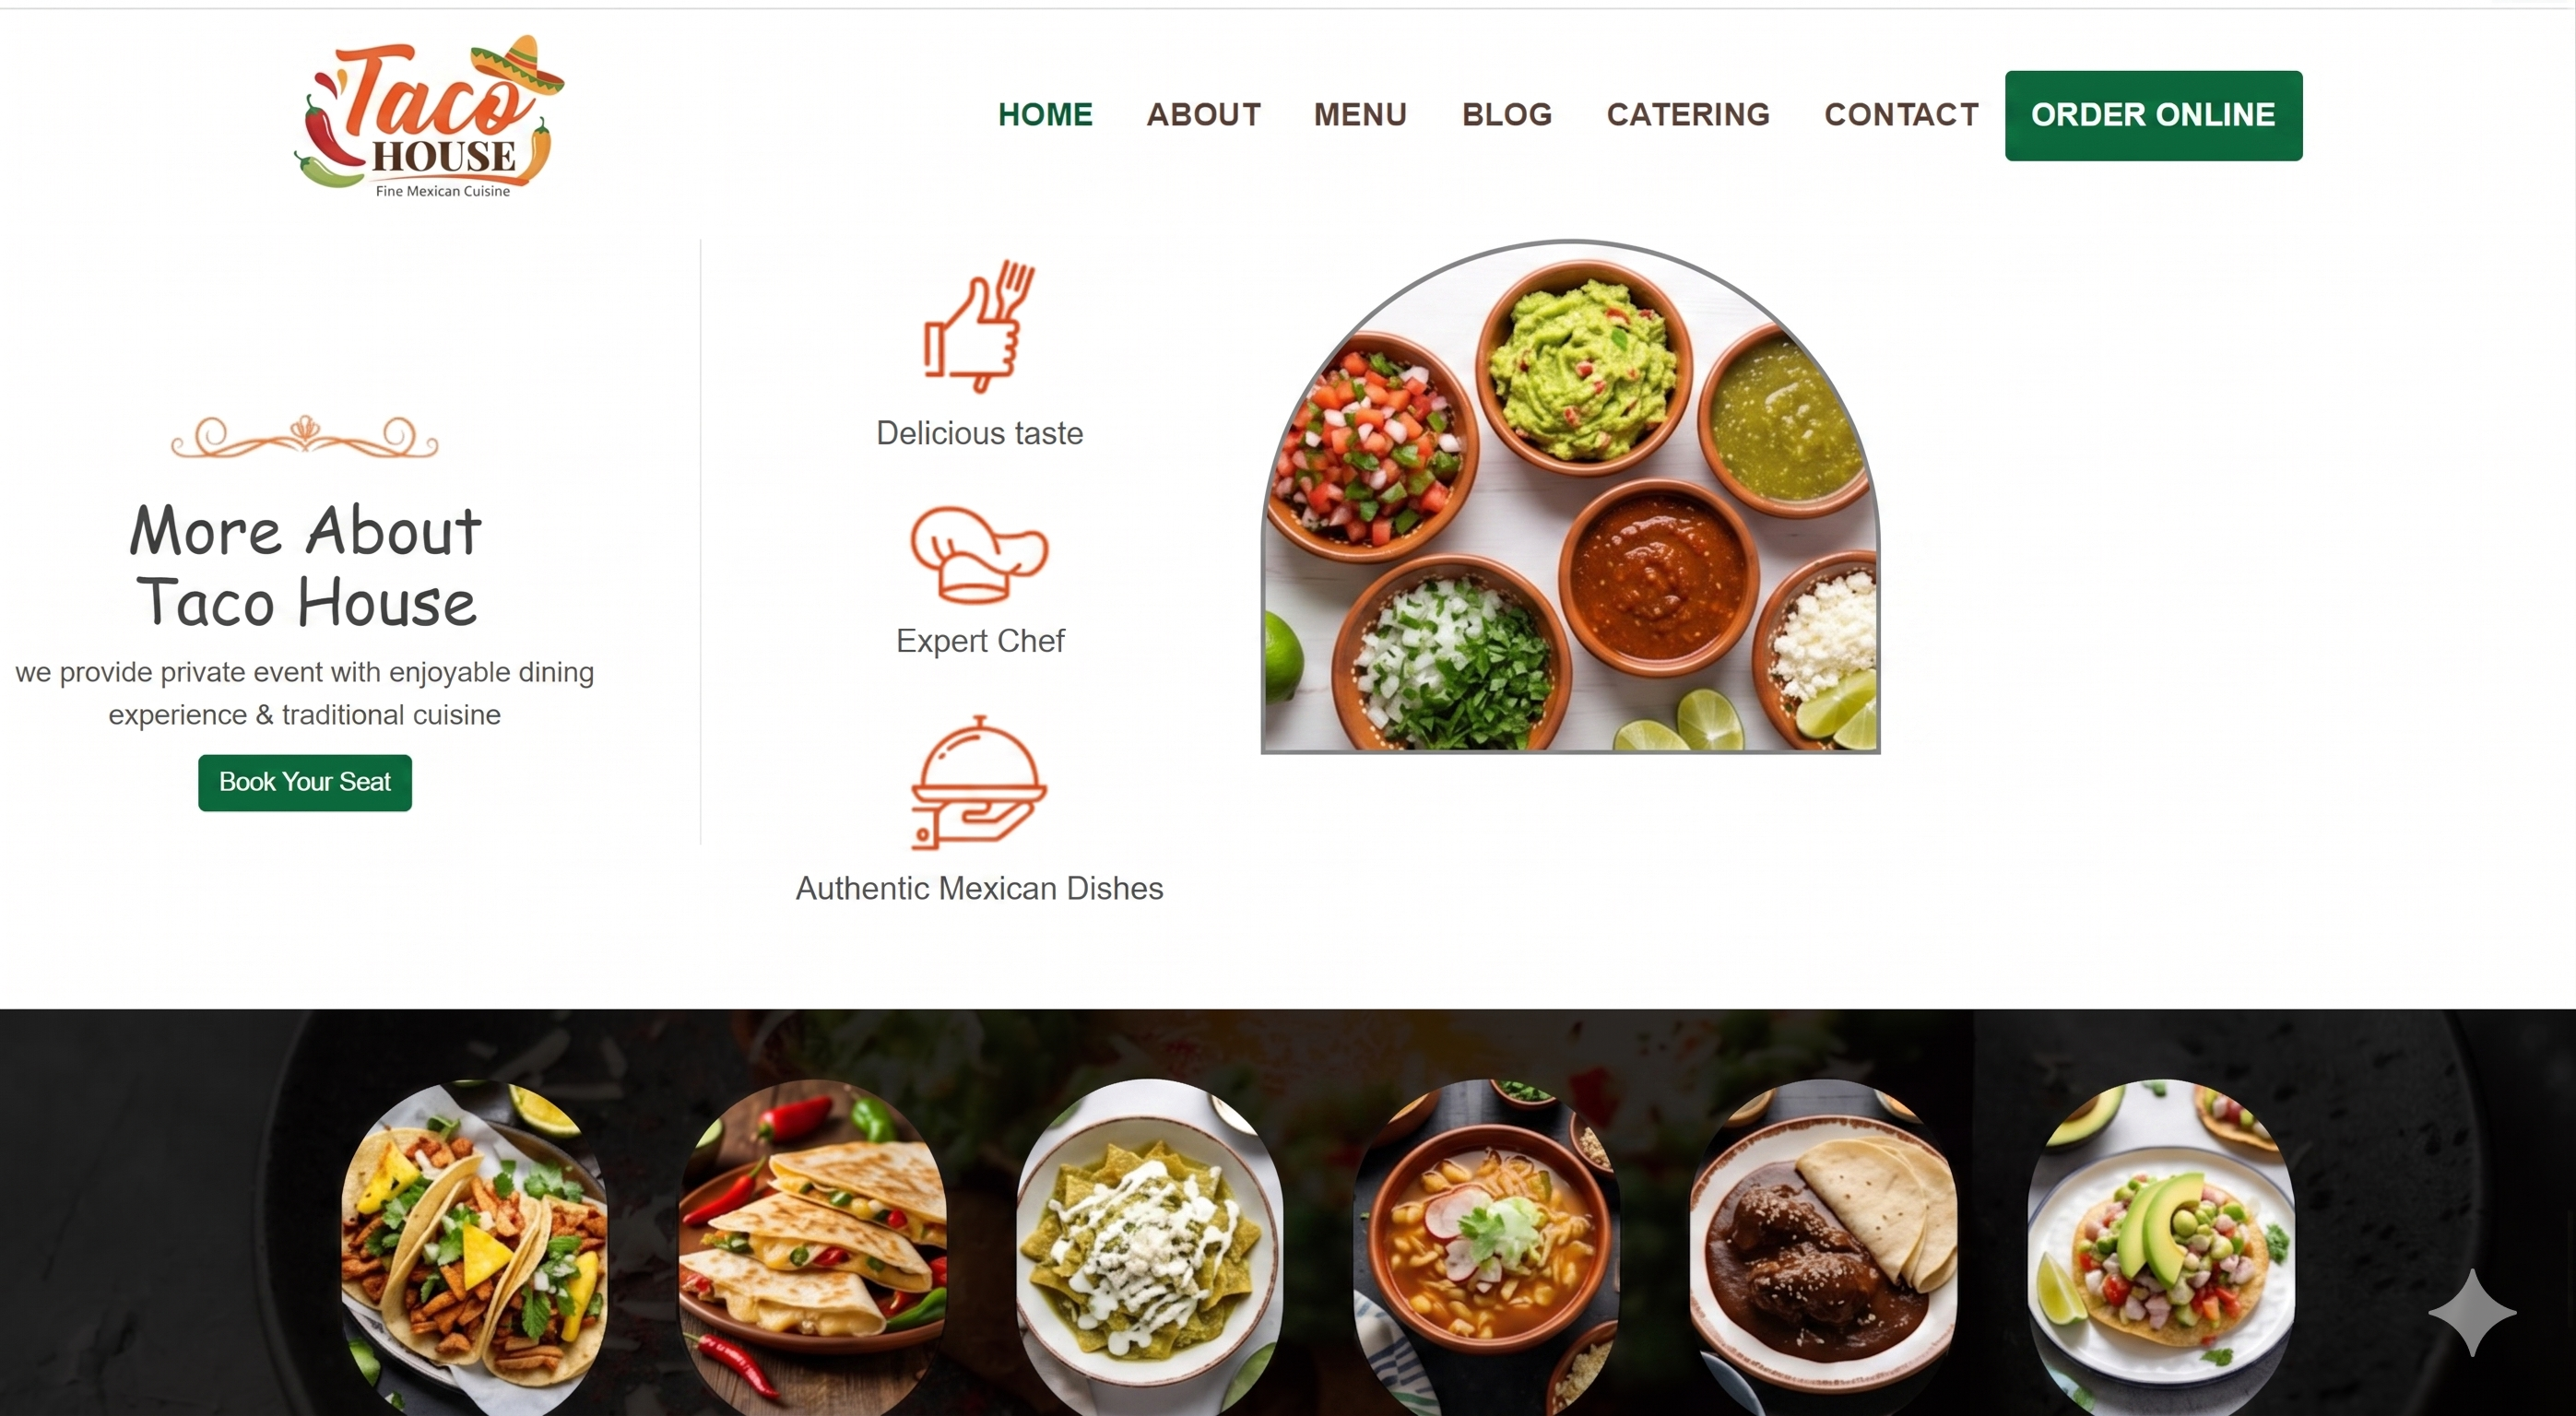Select the quesadilla dish thumbnail
The width and height of the screenshot is (2576, 1416).
(812, 1247)
